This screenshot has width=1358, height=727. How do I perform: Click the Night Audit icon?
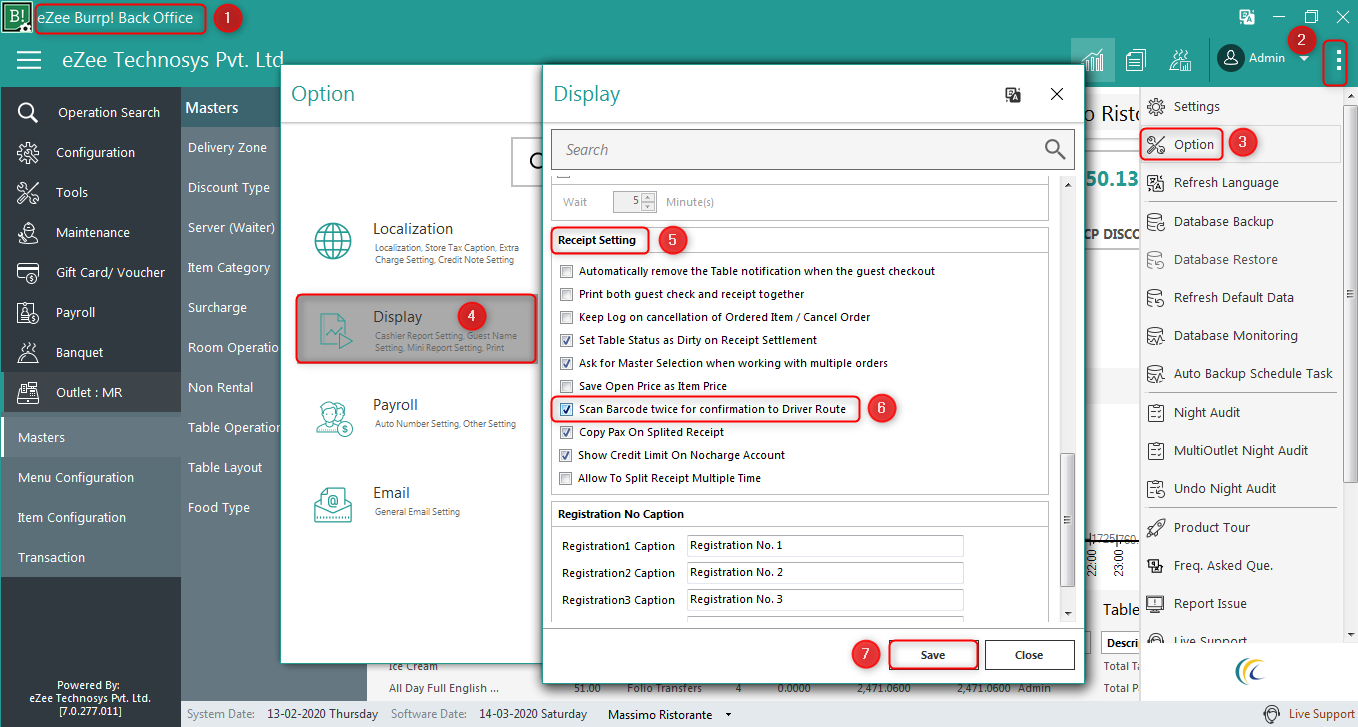[1156, 412]
